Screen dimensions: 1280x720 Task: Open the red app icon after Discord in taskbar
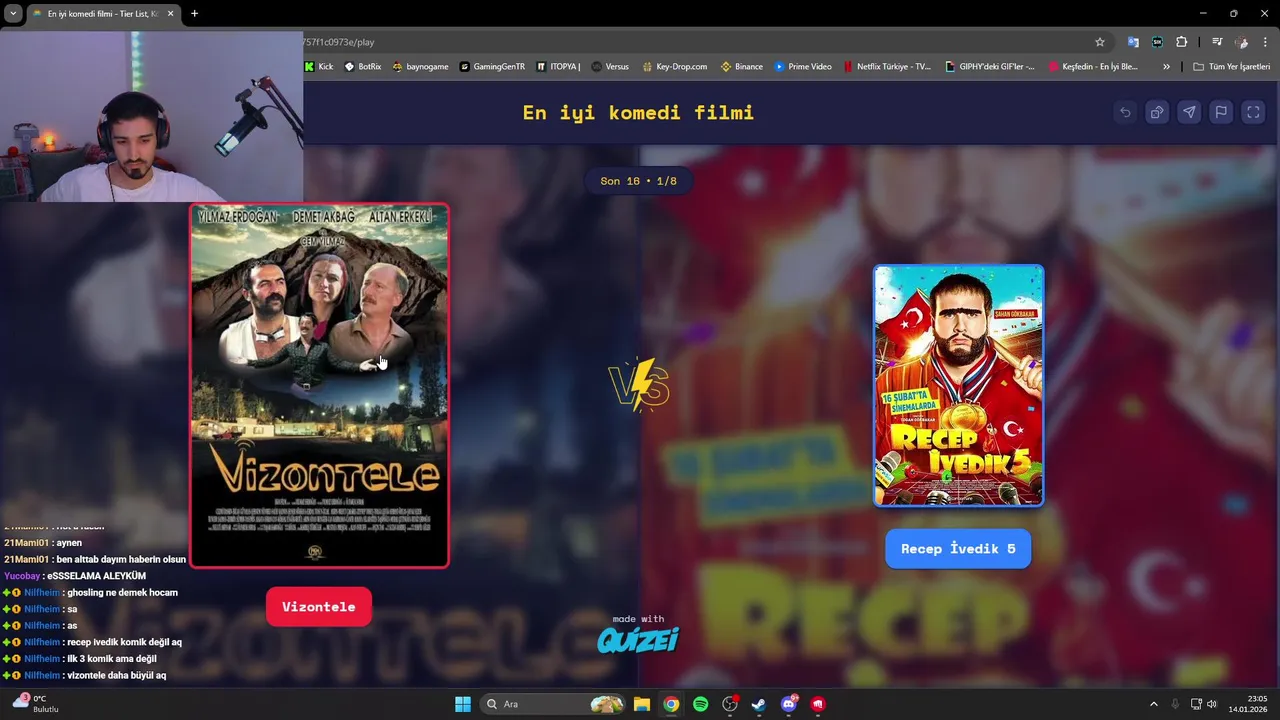818,704
